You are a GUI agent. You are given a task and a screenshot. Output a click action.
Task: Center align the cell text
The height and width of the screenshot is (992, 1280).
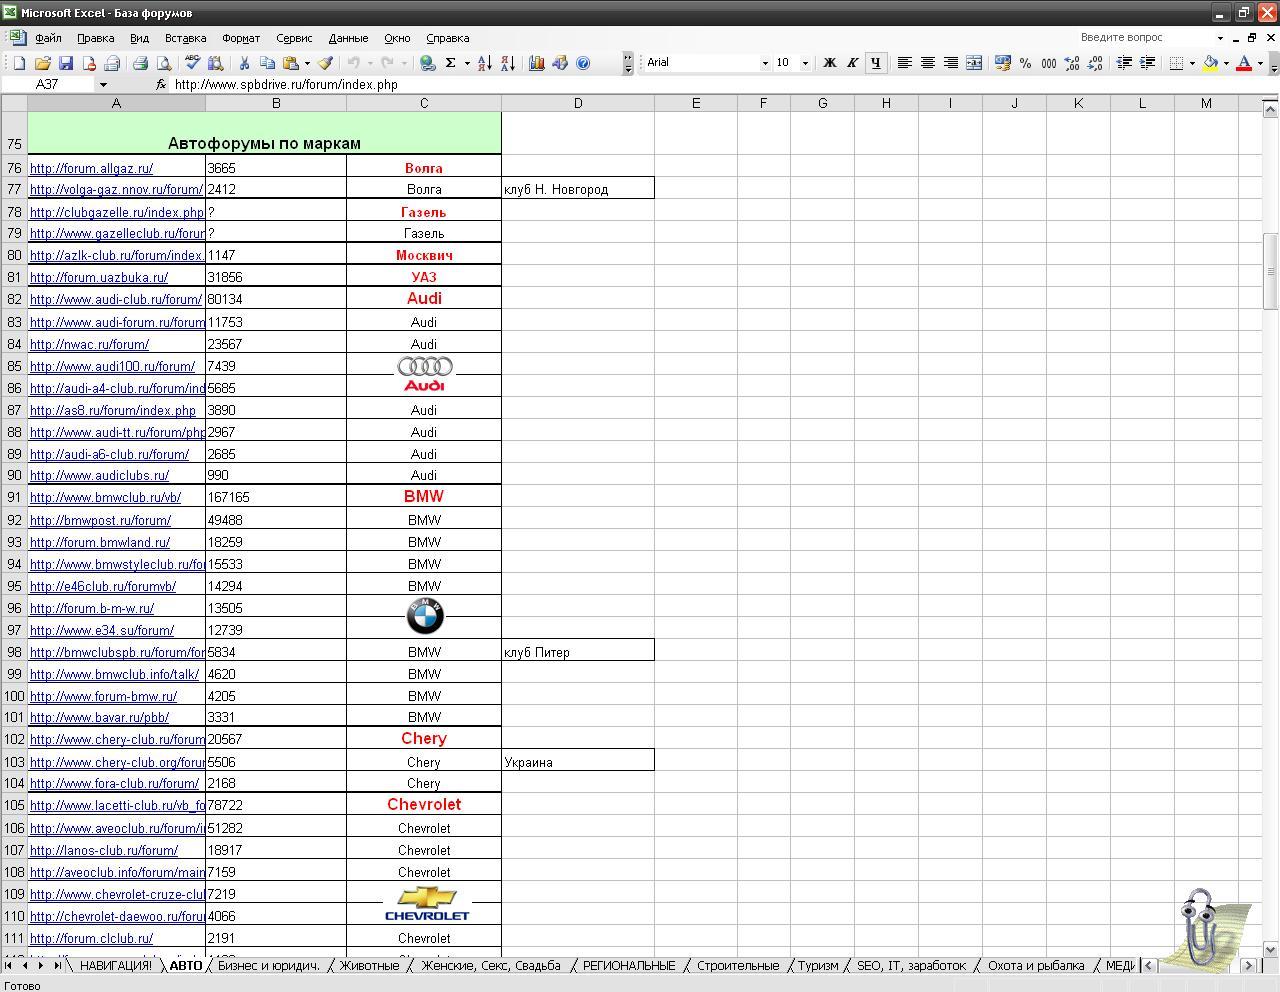pos(928,63)
